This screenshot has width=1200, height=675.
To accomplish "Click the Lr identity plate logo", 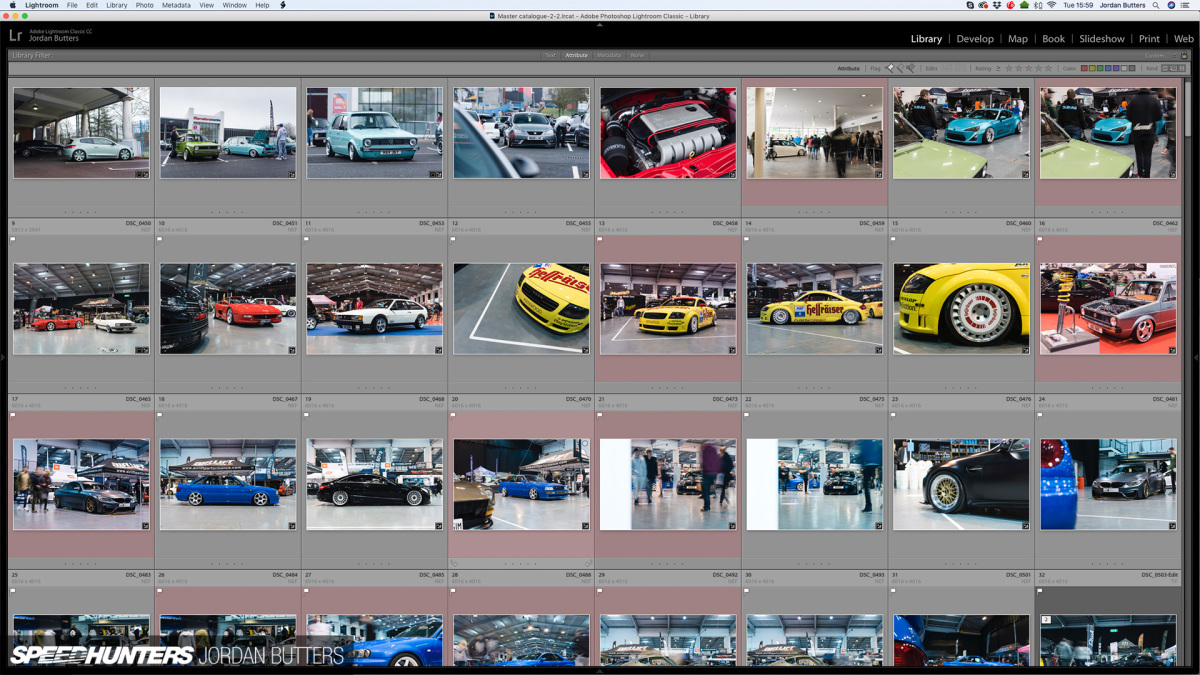I will pos(15,35).
